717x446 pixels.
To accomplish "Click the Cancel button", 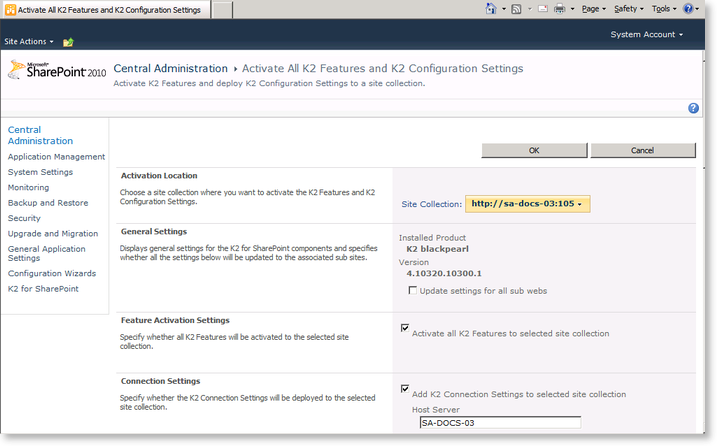I will click(642, 150).
